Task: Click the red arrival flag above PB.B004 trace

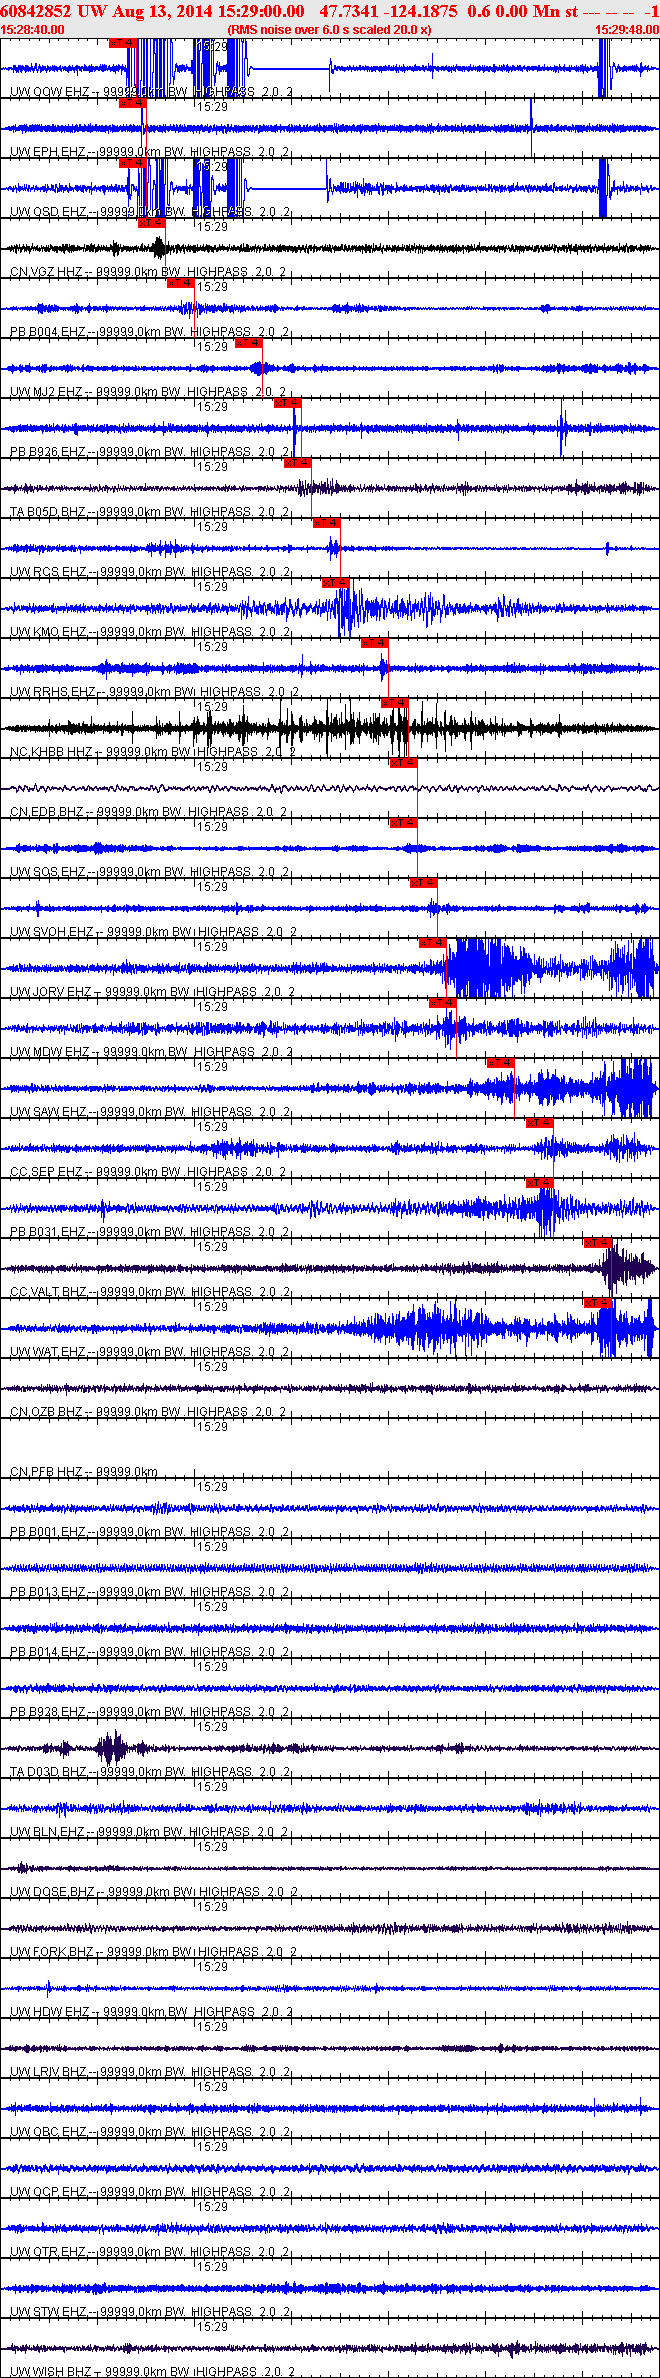Action: [x=181, y=283]
